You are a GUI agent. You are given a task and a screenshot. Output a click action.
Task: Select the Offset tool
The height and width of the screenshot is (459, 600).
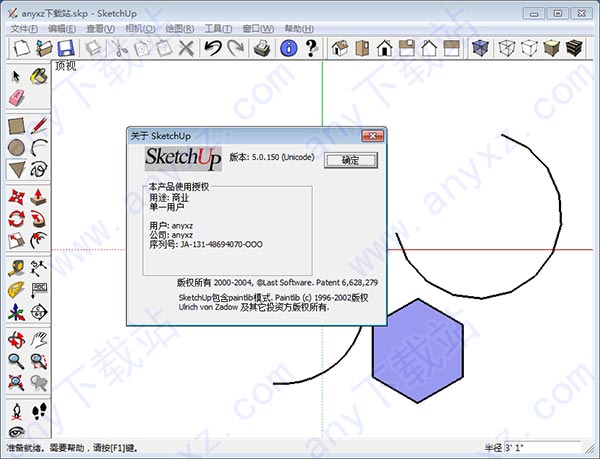39,241
